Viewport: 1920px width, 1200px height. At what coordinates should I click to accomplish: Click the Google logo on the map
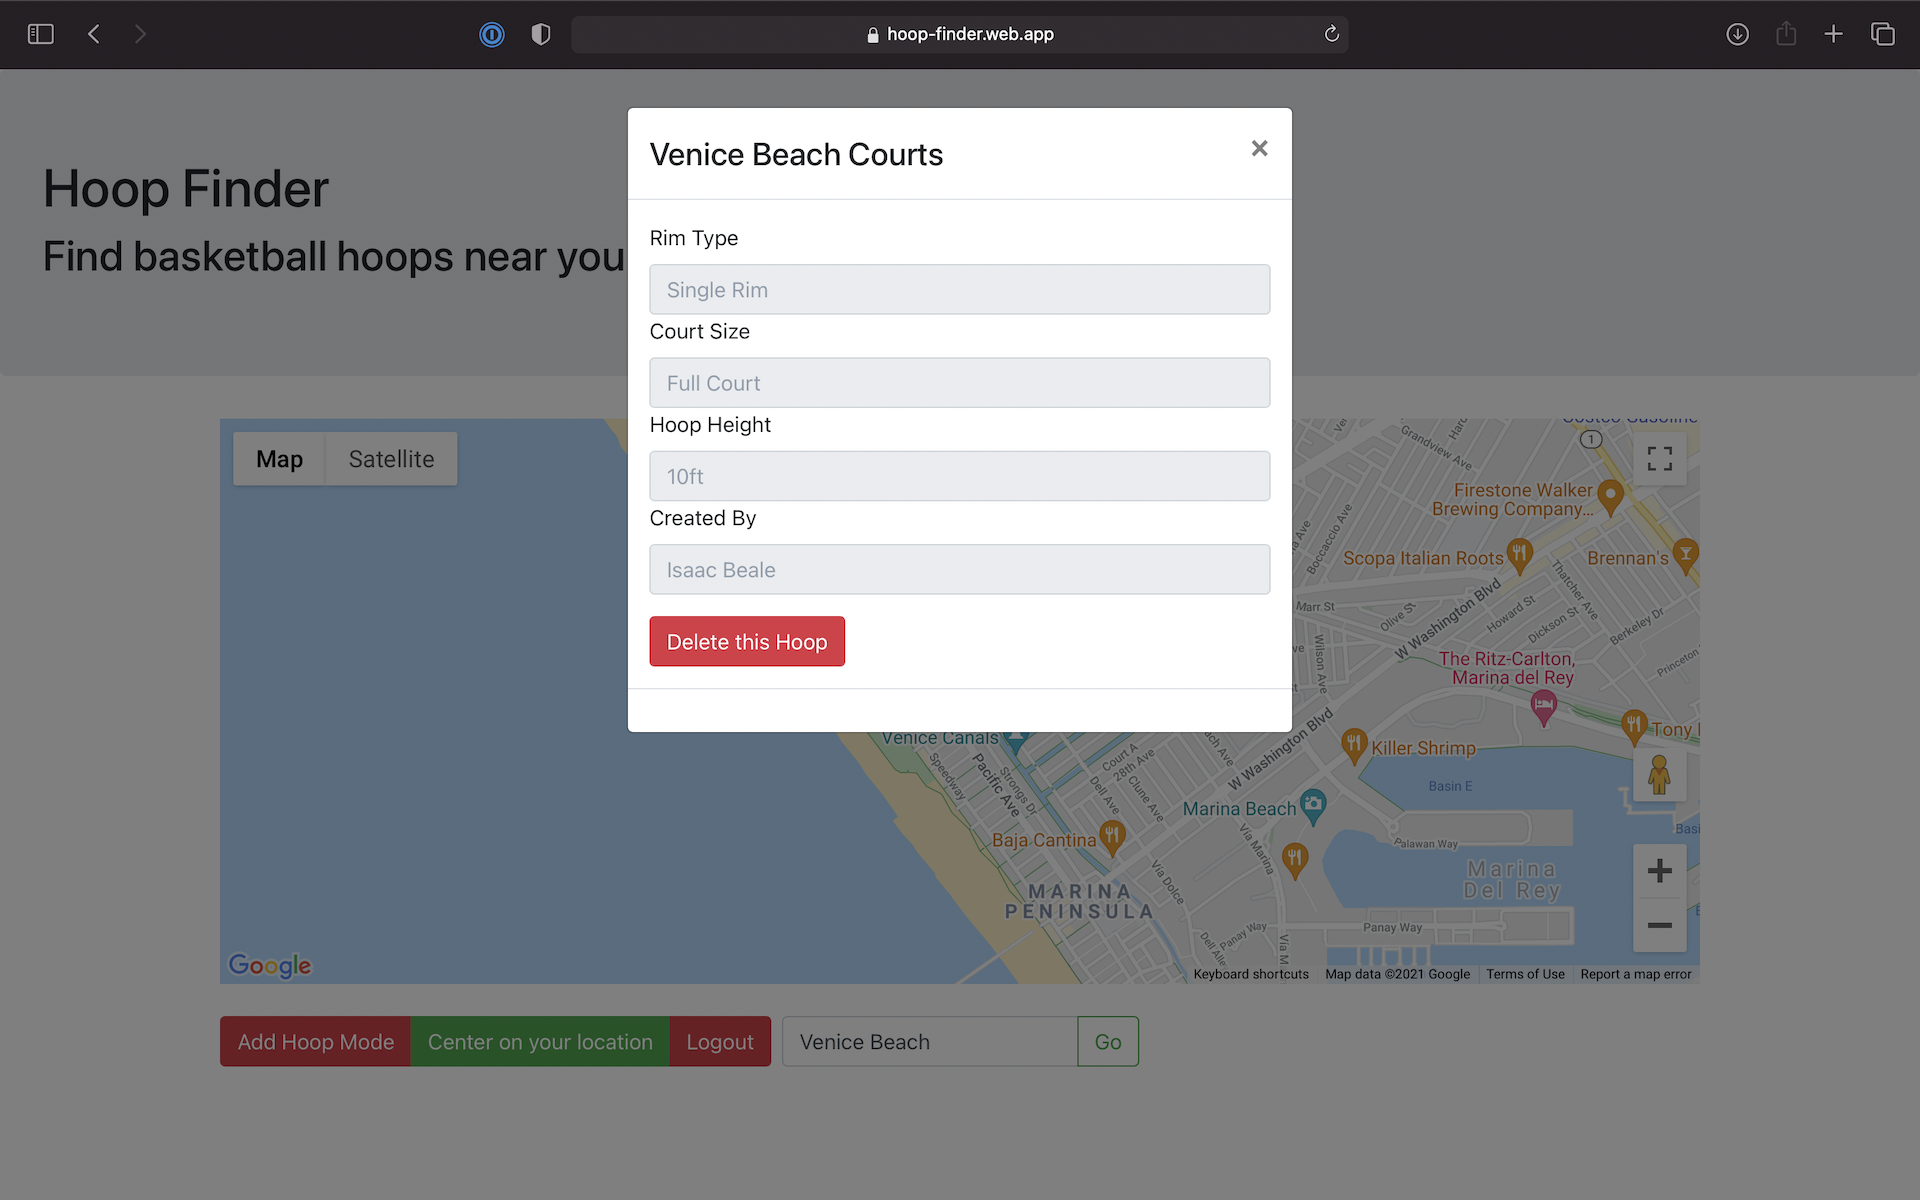coord(269,964)
